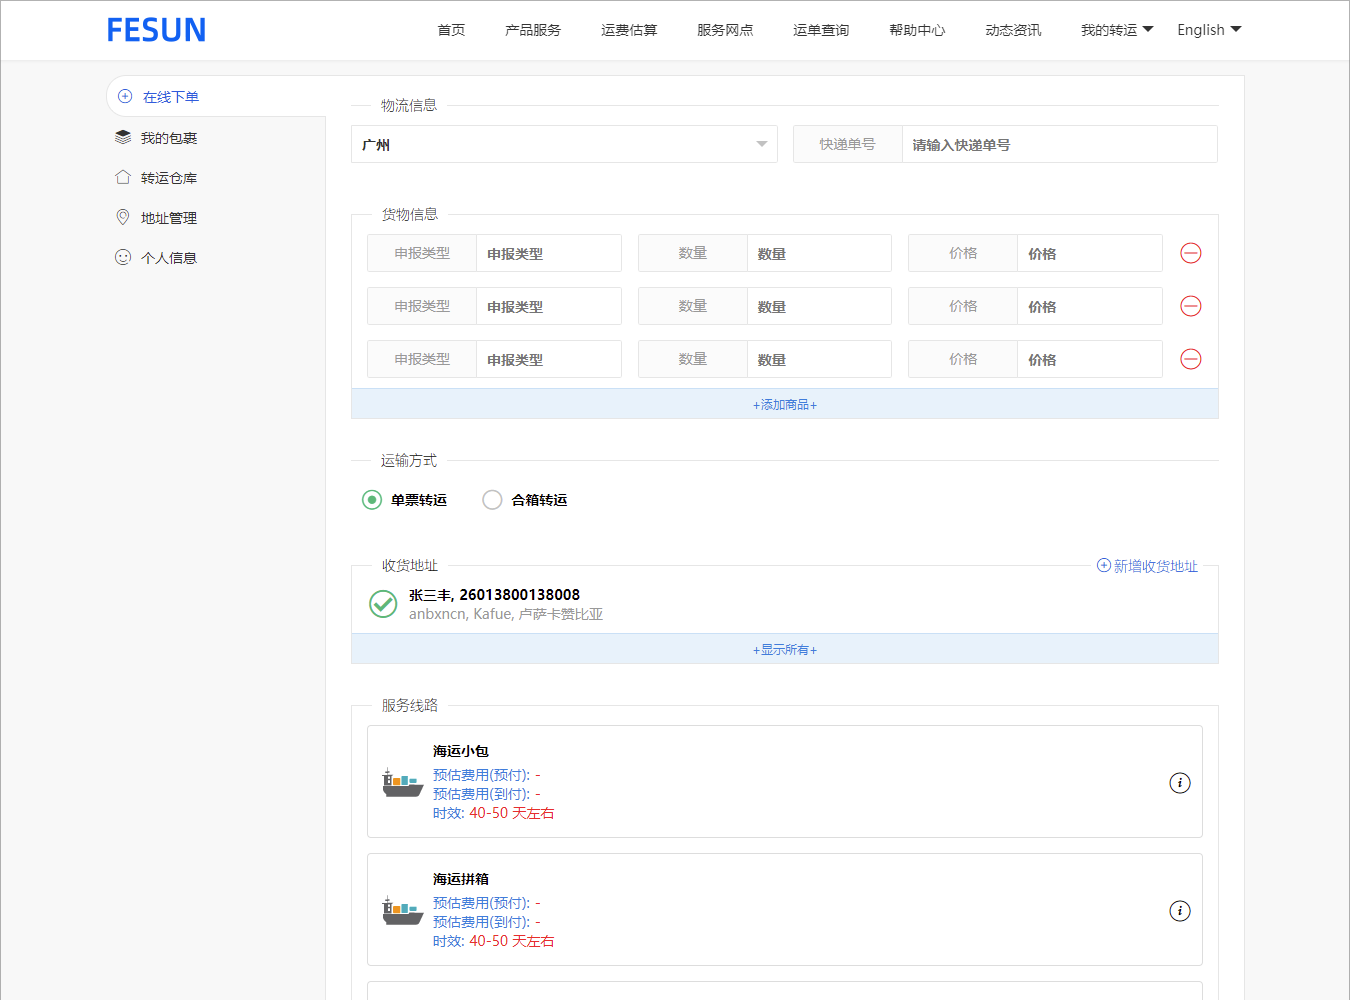
Task: Click 新增收货地址 link text
Action: (1156, 566)
